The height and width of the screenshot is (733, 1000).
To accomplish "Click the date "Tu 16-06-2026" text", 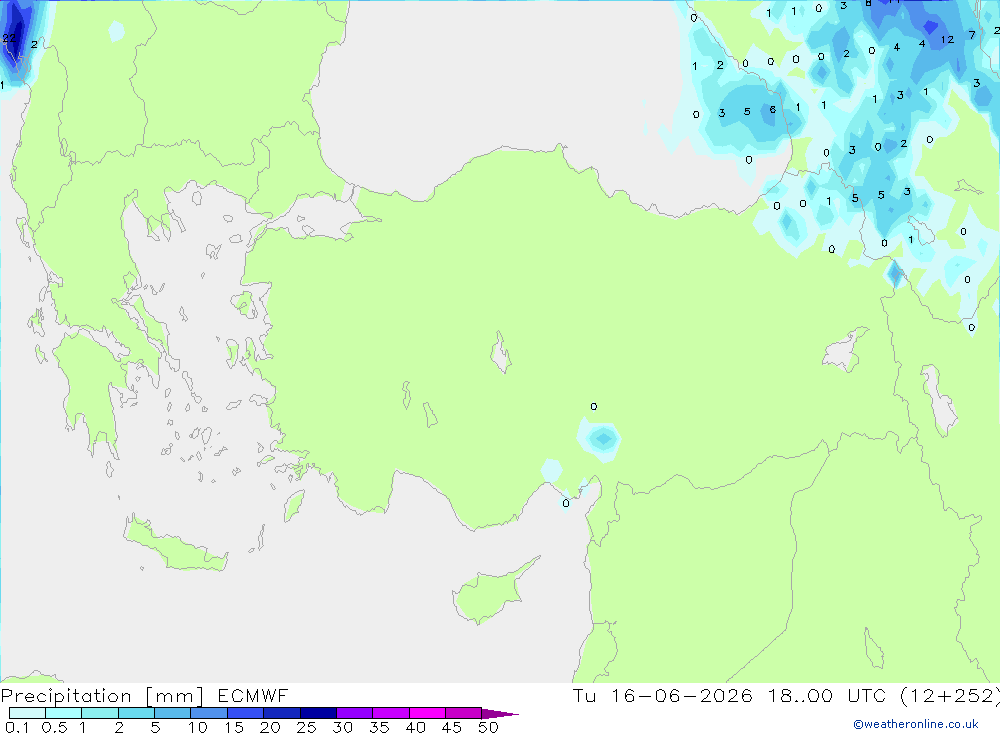I will pyautogui.click(x=662, y=696).
